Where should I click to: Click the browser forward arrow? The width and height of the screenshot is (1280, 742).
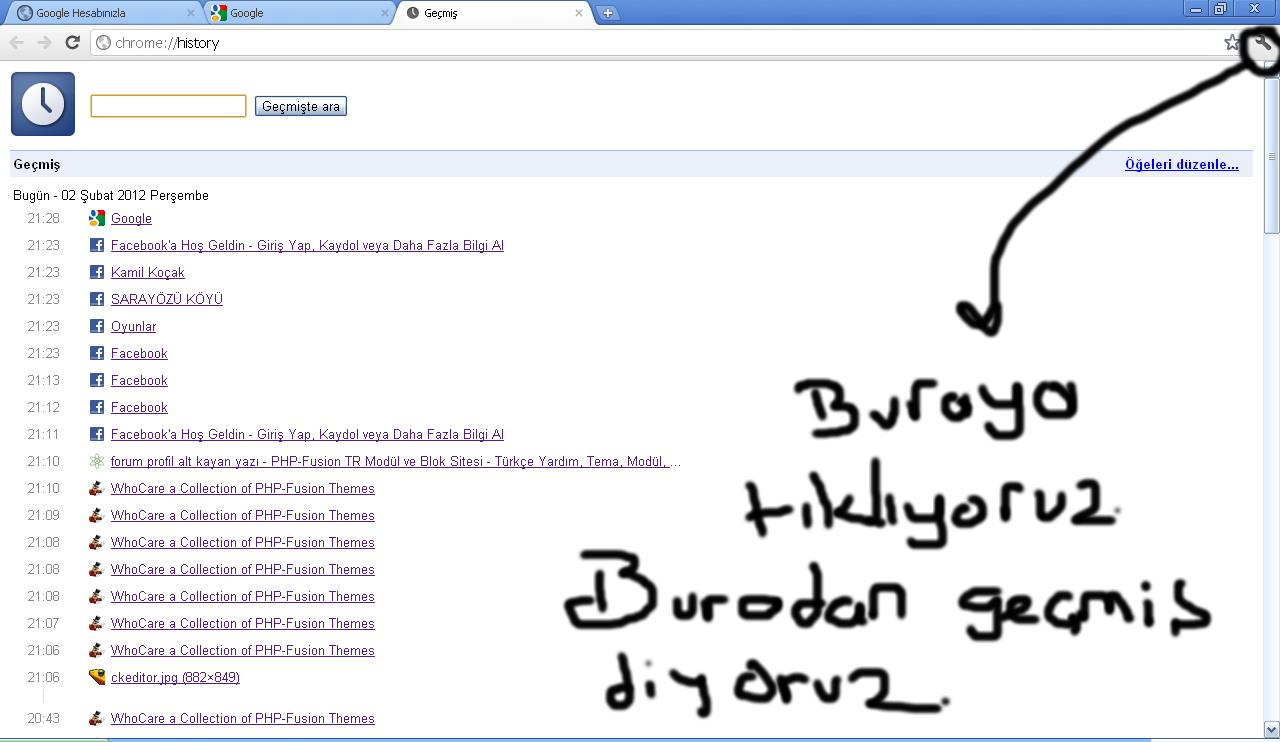pos(44,43)
